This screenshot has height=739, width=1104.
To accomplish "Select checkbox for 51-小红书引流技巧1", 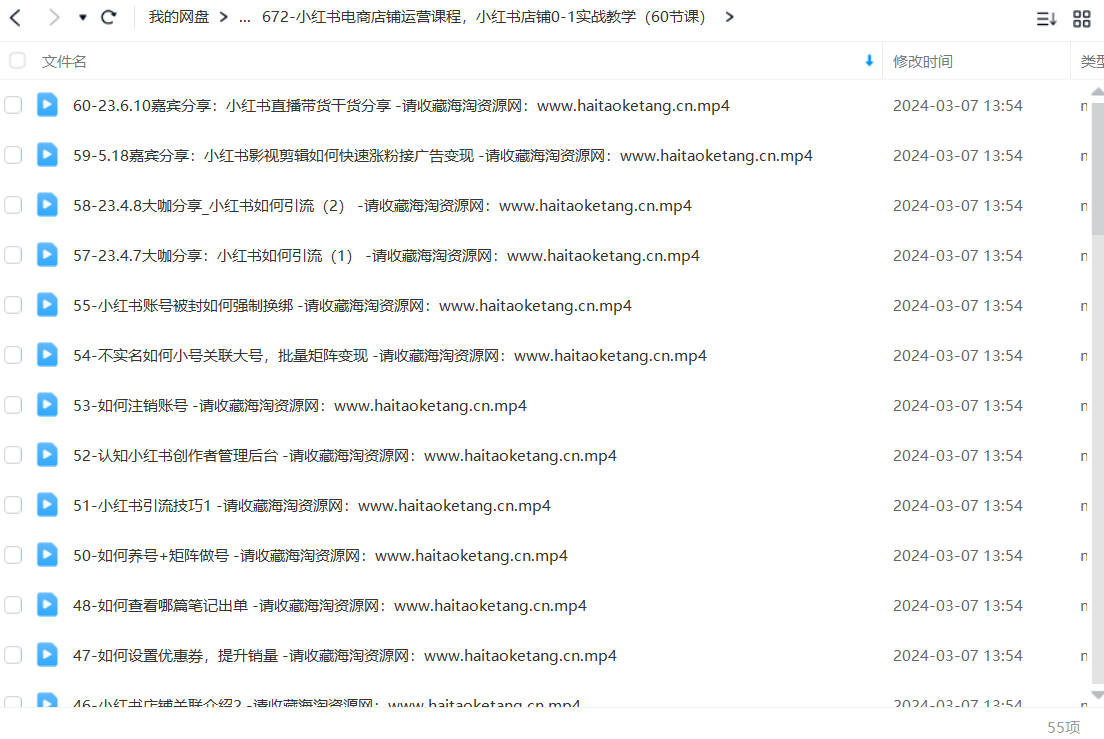I will pyautogui.click(x=13, y=505).
